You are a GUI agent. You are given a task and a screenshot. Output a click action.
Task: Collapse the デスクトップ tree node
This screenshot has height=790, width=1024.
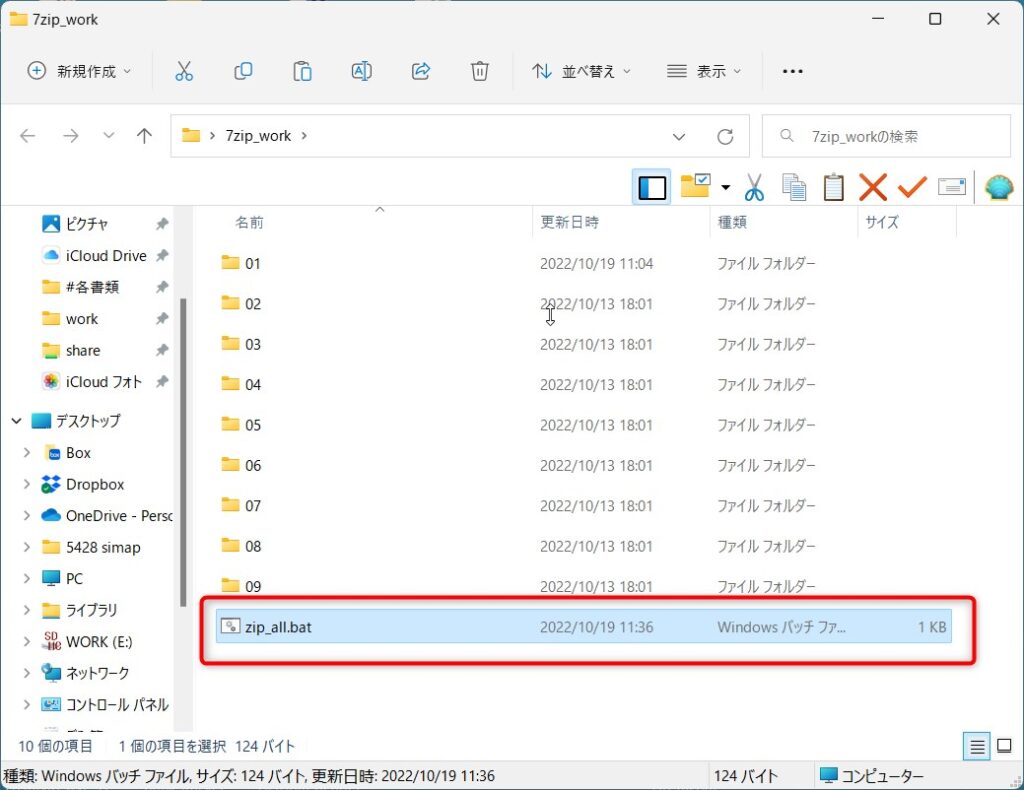16,421
